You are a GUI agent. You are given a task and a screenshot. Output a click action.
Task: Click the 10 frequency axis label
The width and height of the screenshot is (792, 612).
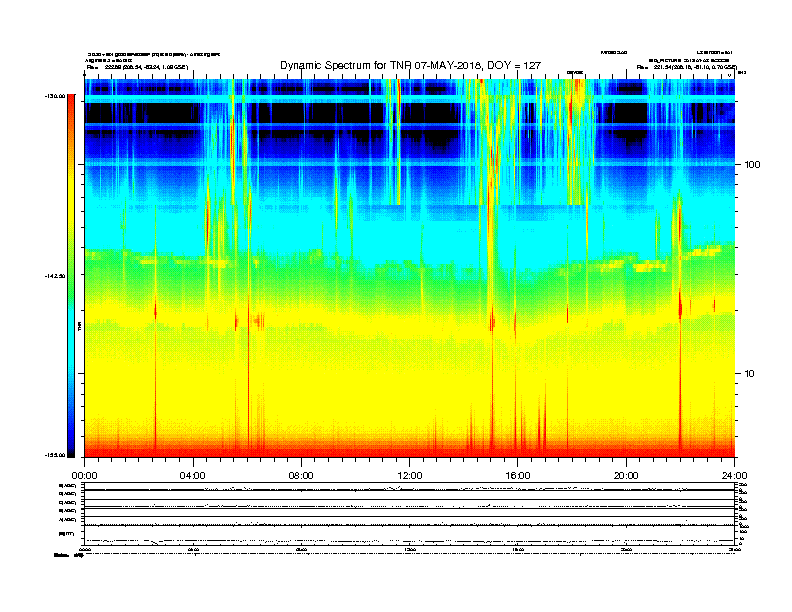[750, 374]
